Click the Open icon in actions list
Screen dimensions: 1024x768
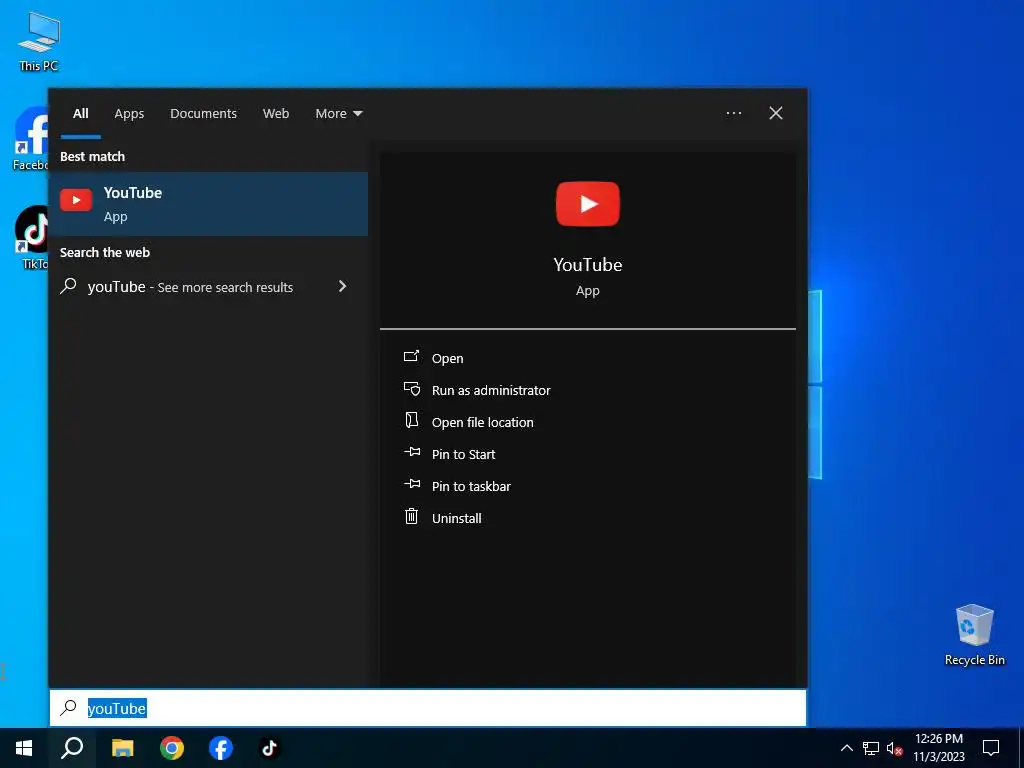pyautogui.click(x=411, y=357)
